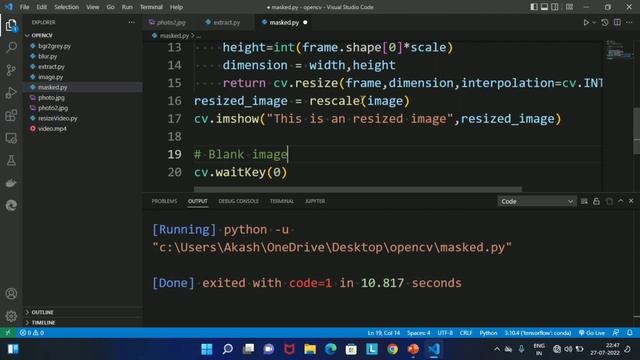This screenshot has height=360, width=640.
Task: Open the Extensions view
Action: (11, 115)
